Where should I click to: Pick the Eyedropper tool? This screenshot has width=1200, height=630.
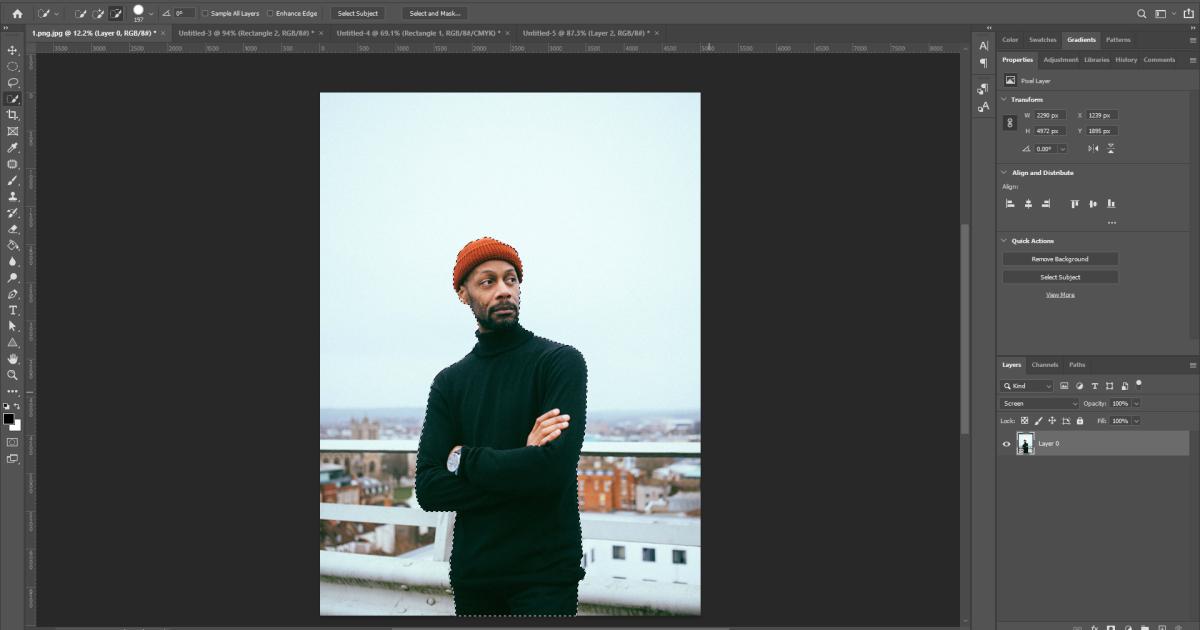(x=13, y=148)
